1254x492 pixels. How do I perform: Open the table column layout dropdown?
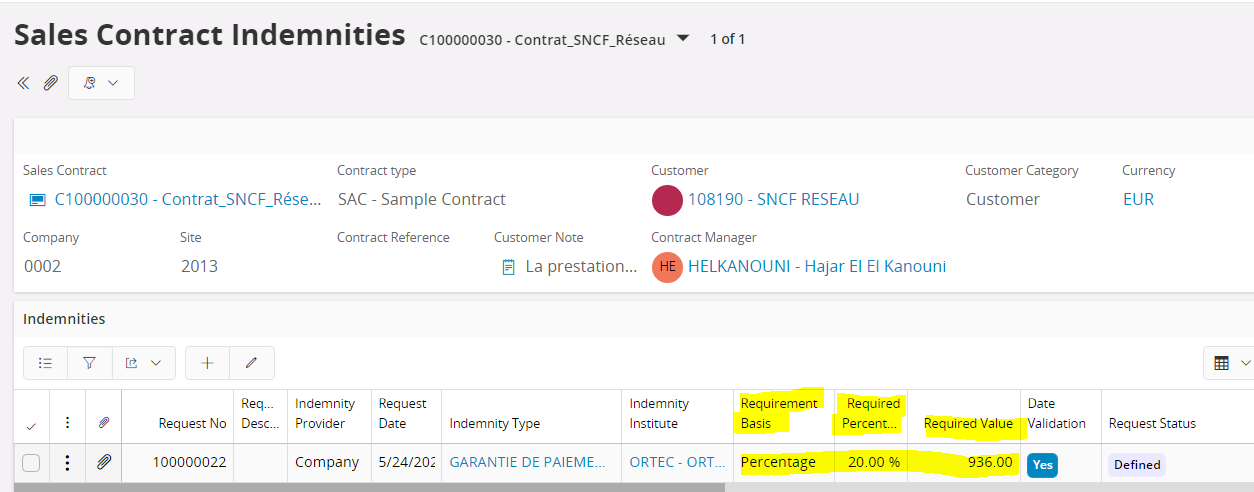(1229, 363)
